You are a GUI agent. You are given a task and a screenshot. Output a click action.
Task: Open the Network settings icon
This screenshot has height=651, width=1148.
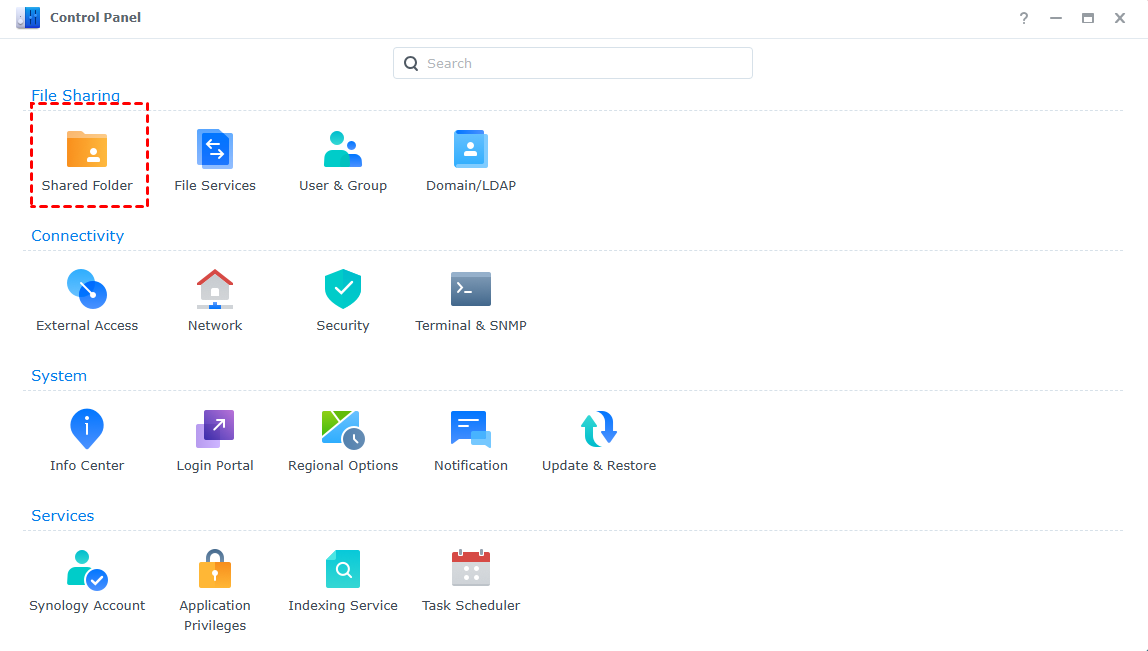[x=215, y=289]
